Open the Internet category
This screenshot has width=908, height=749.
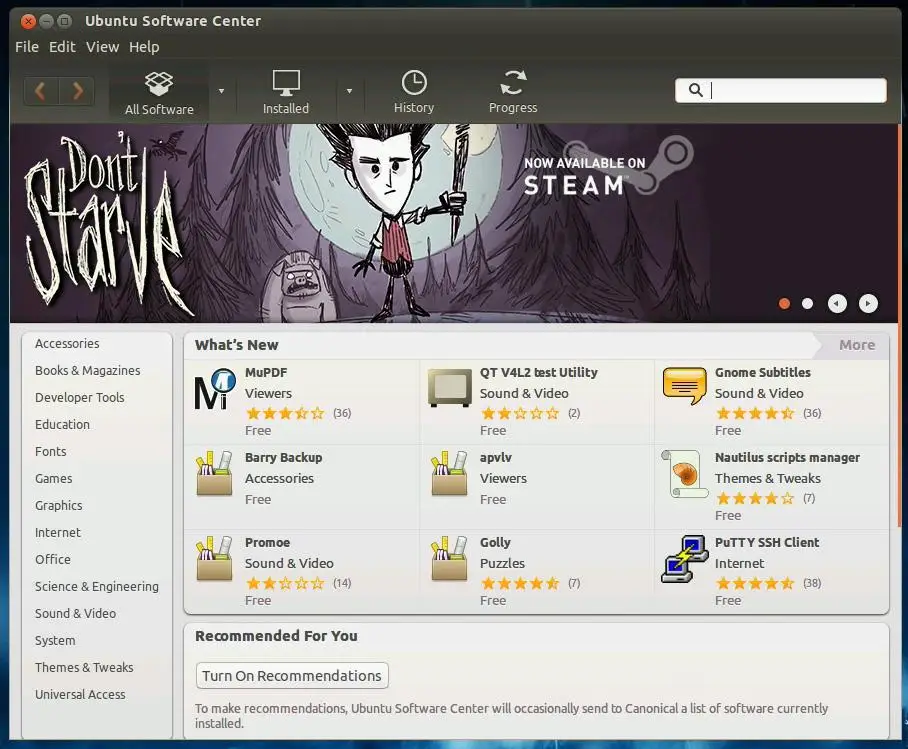[58, 532]
